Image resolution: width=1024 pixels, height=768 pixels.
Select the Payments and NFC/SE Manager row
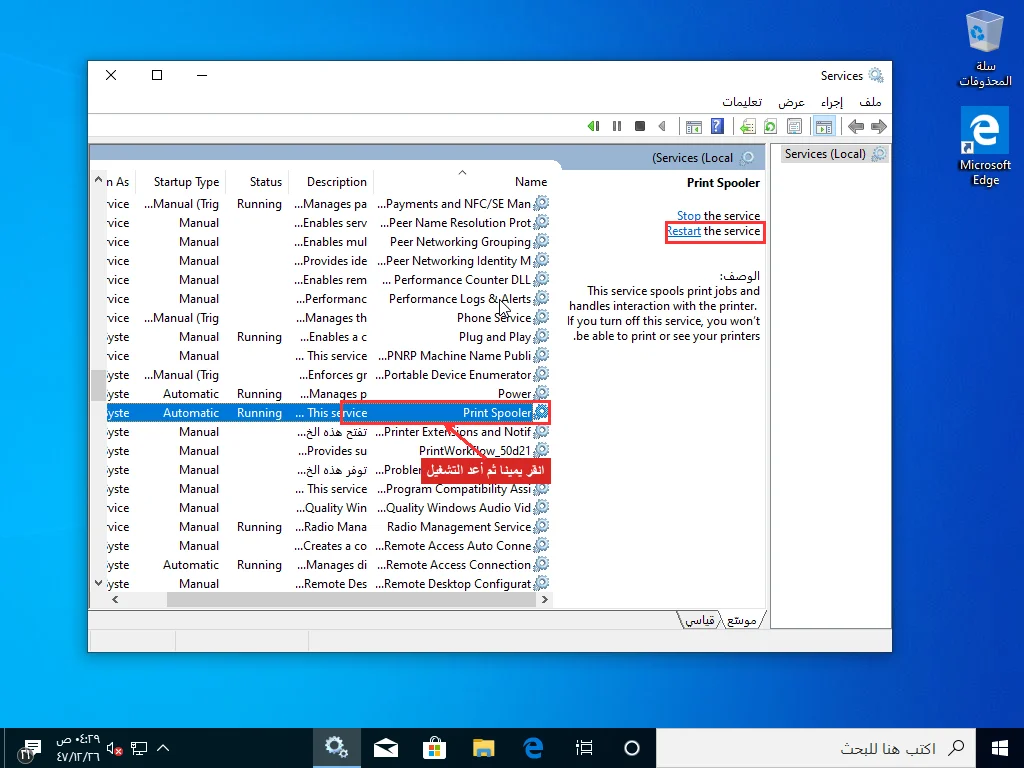pyautogui.click(x=328, y=204)
